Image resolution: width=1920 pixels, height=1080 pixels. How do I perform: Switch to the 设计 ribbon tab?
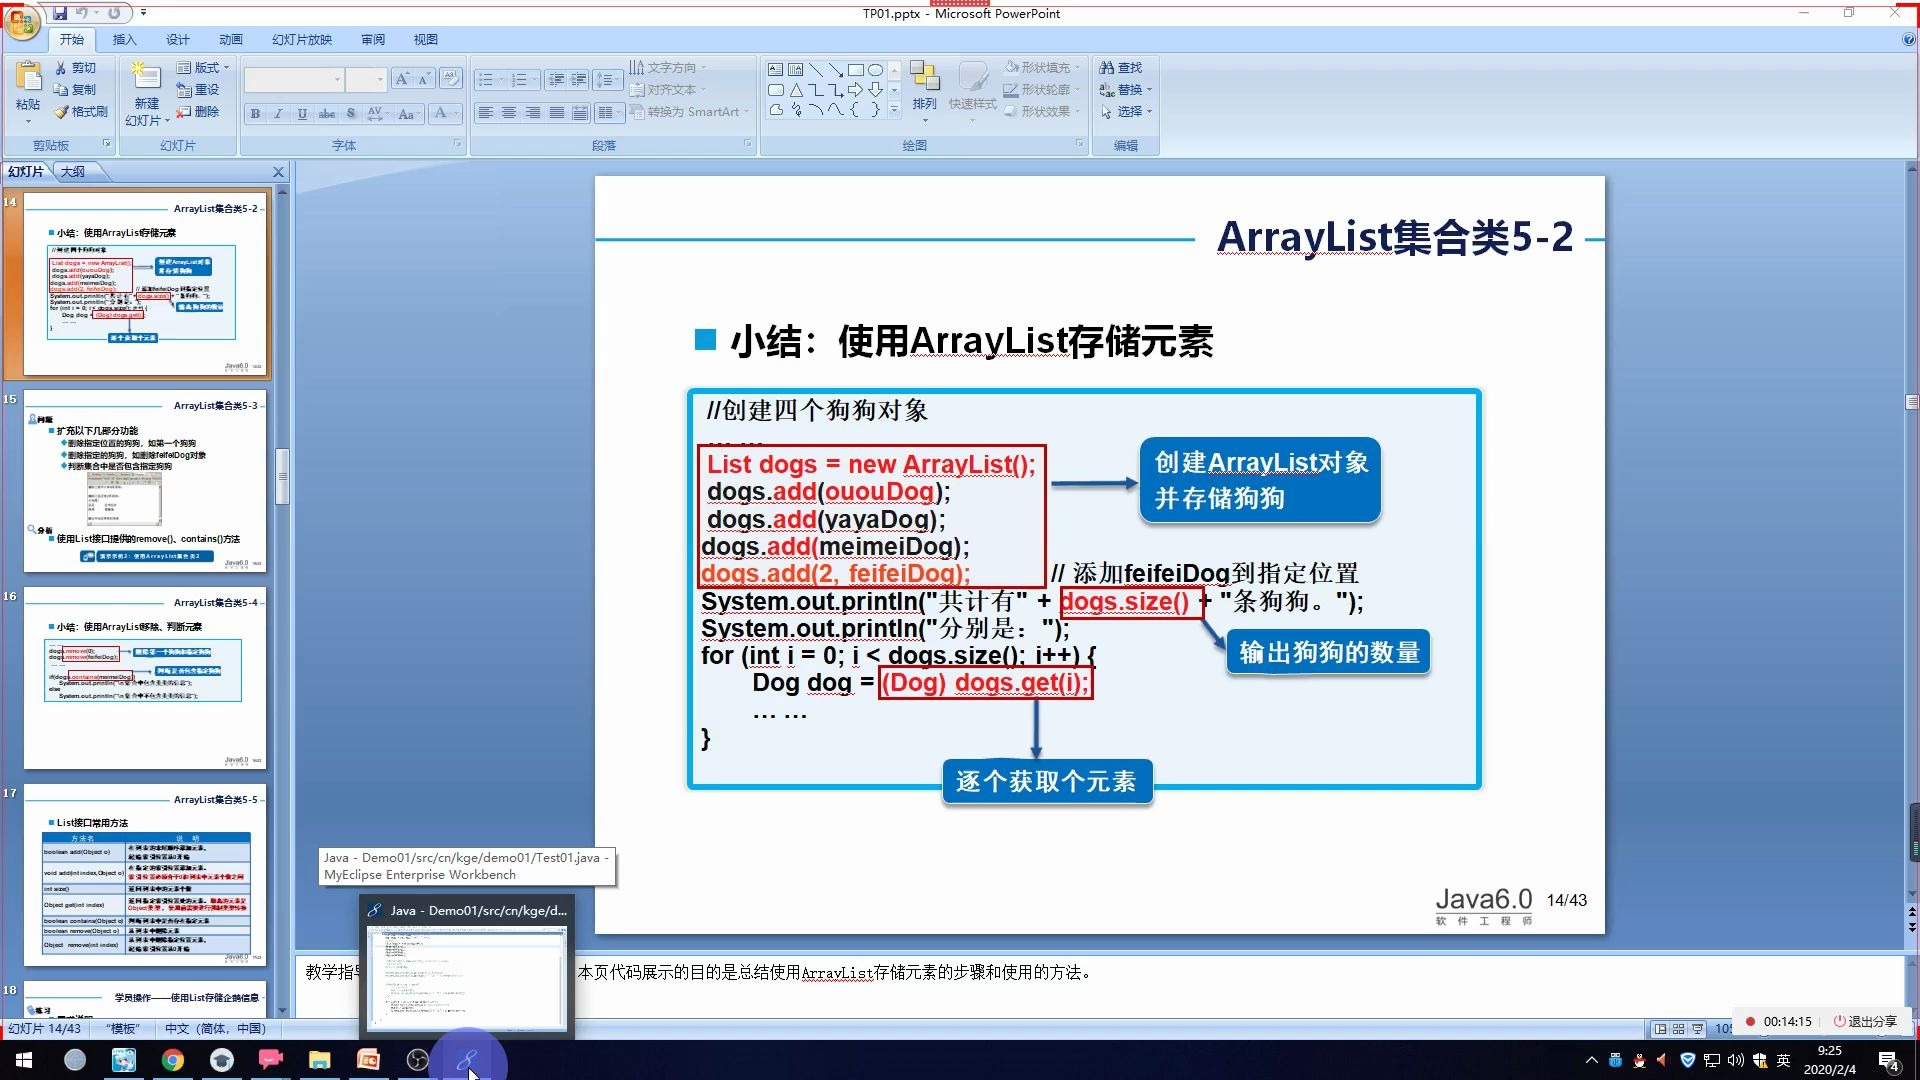[x=178, y=40]
